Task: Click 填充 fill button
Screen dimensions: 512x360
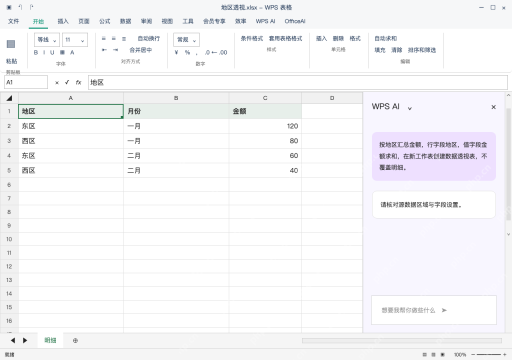Action: pos(380,50)
